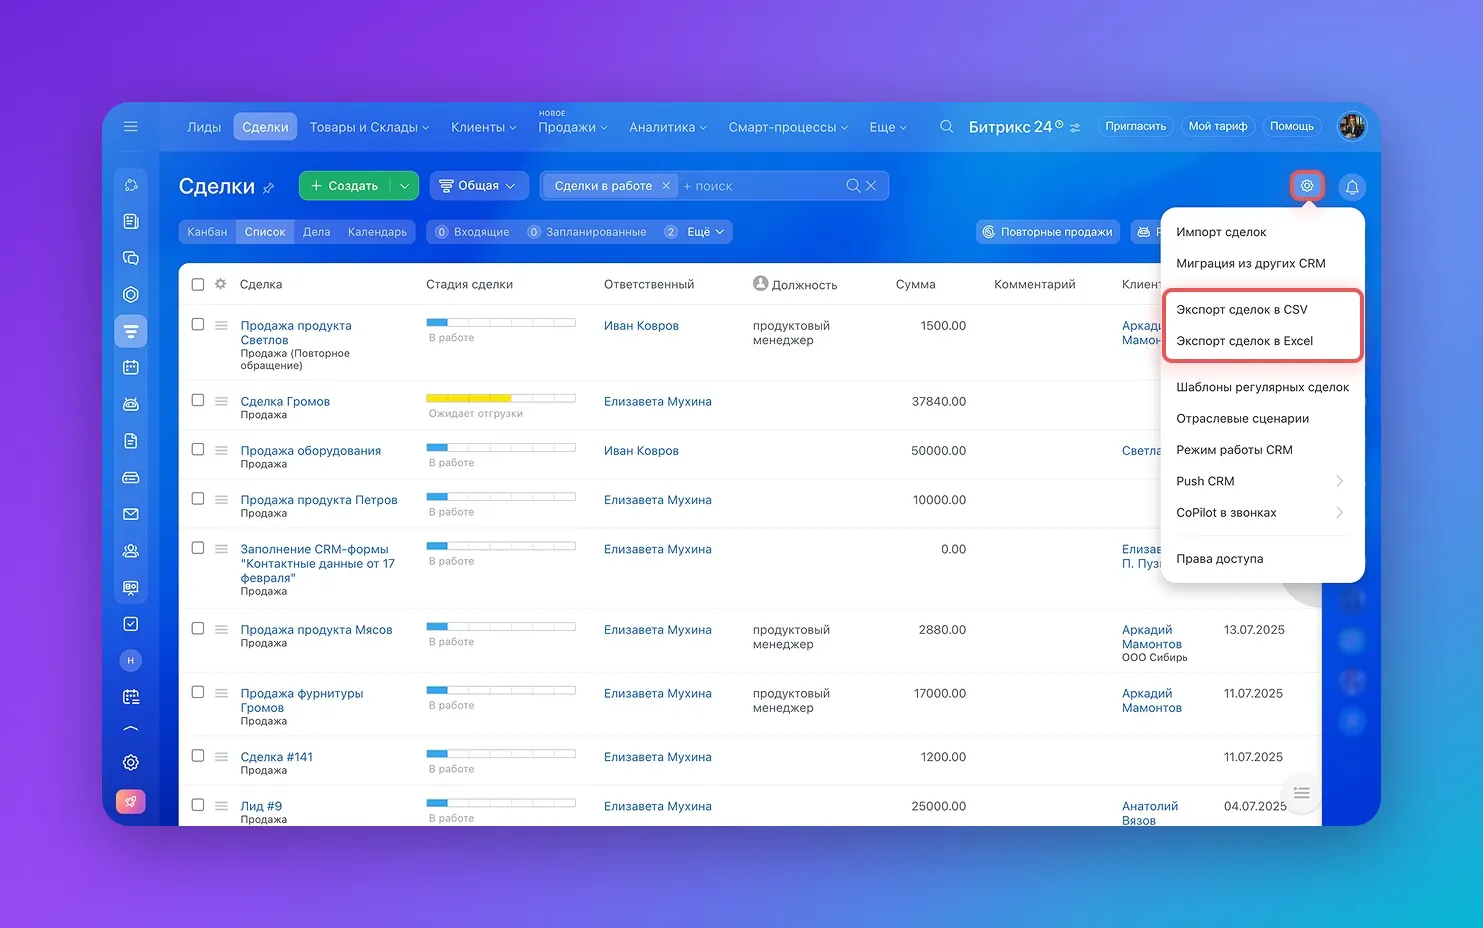This screenshot has width=1483, height=928.
Task: Click the rocket icon in the left sidebar
Action: [x=131, y=802]
